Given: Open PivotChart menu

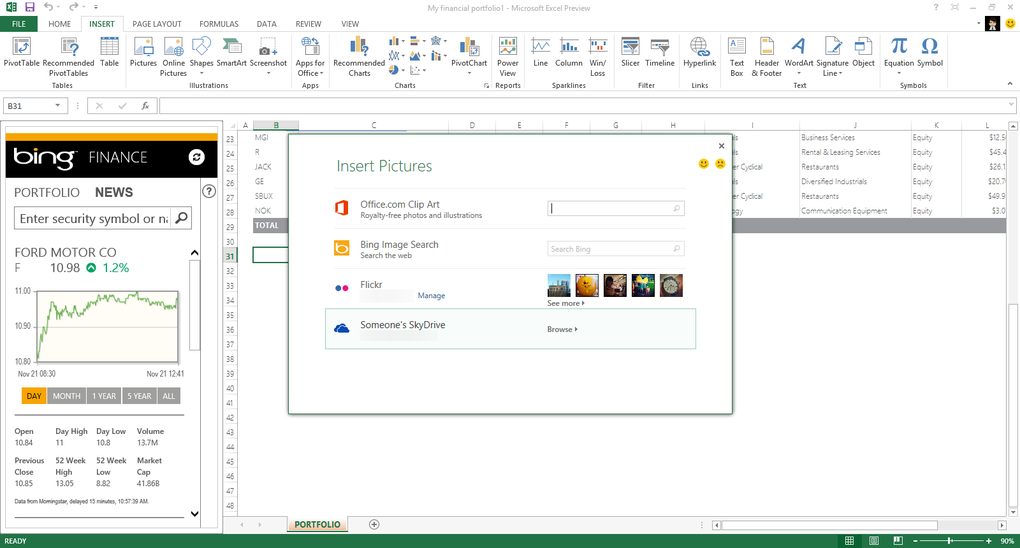Looking at the screenshot, I should 469,55.
